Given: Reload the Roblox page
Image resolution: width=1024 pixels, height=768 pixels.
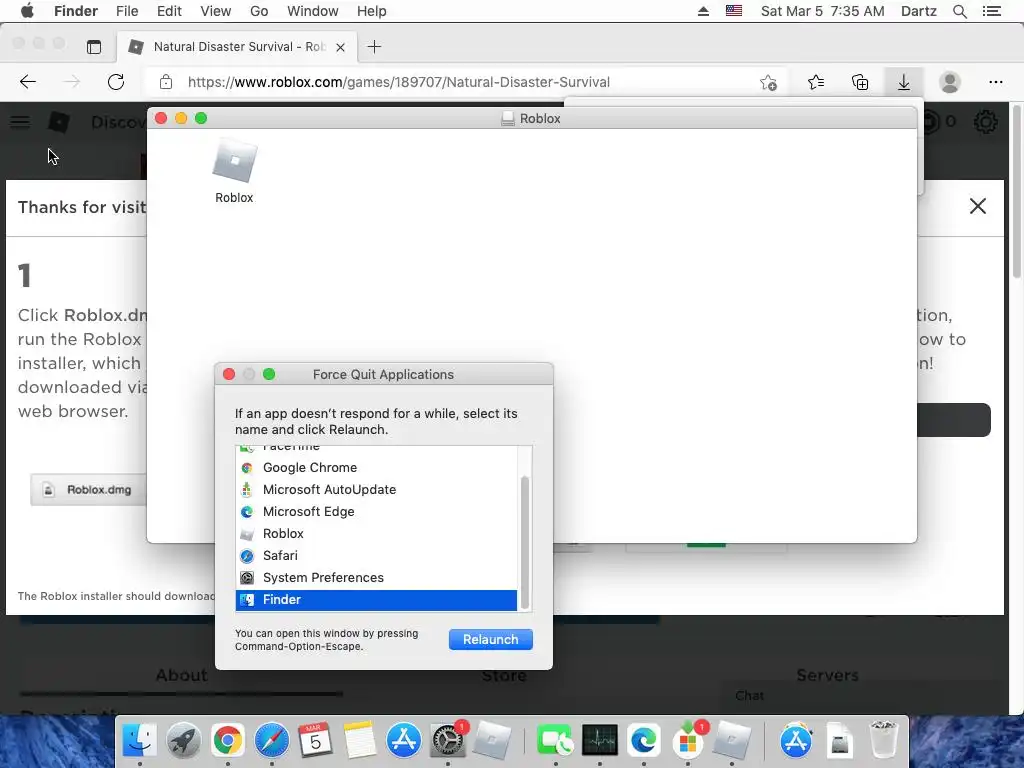Looking at the screenshot, I should click(116, 82).
